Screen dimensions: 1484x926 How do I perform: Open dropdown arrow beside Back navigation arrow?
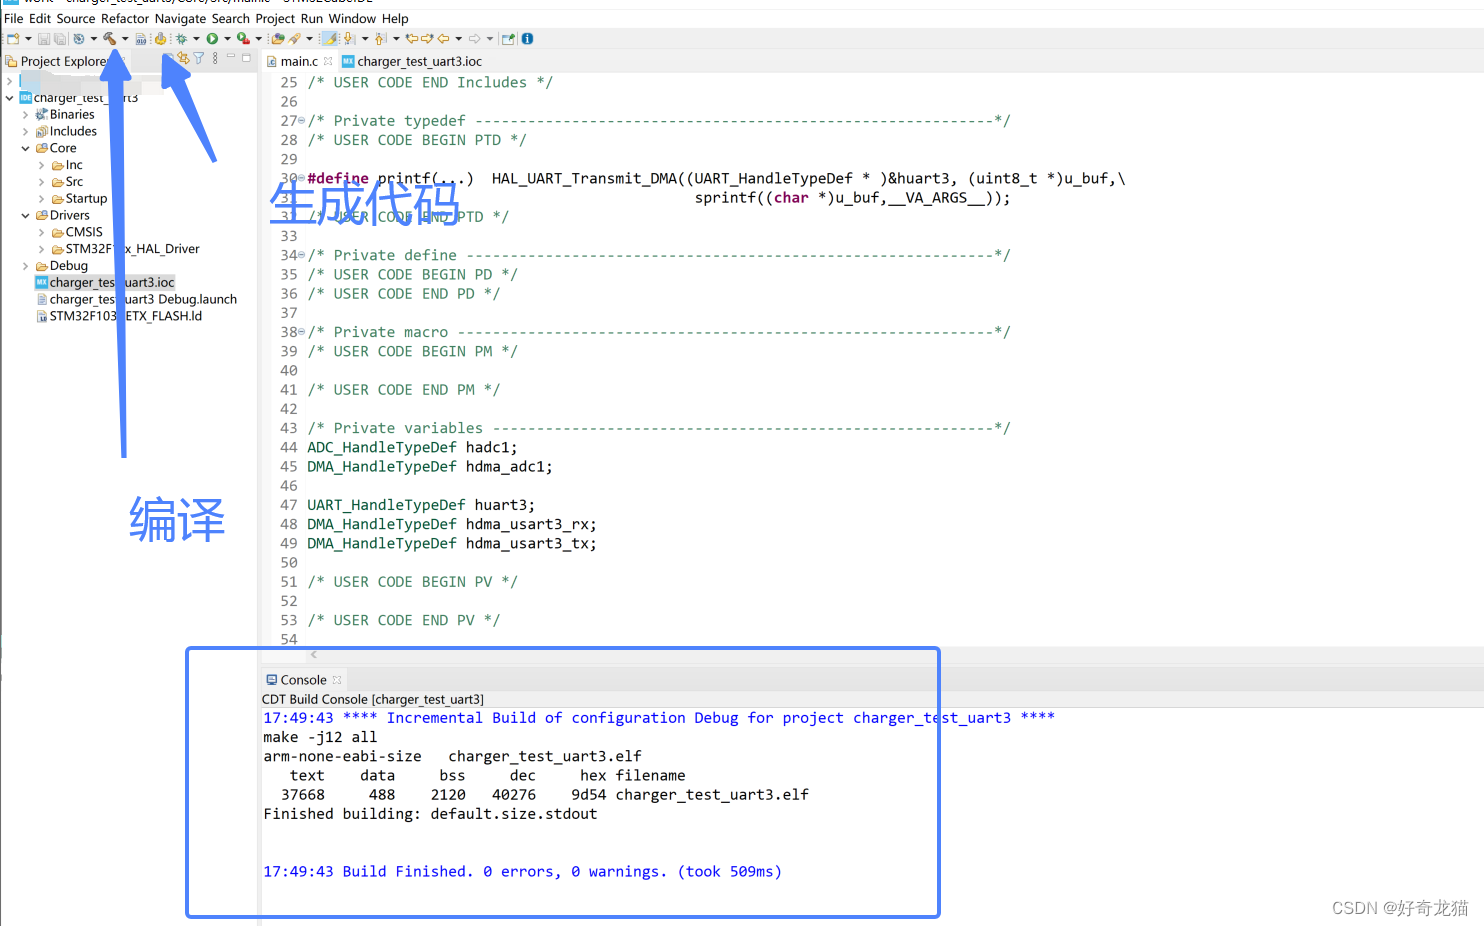point(458,39)
